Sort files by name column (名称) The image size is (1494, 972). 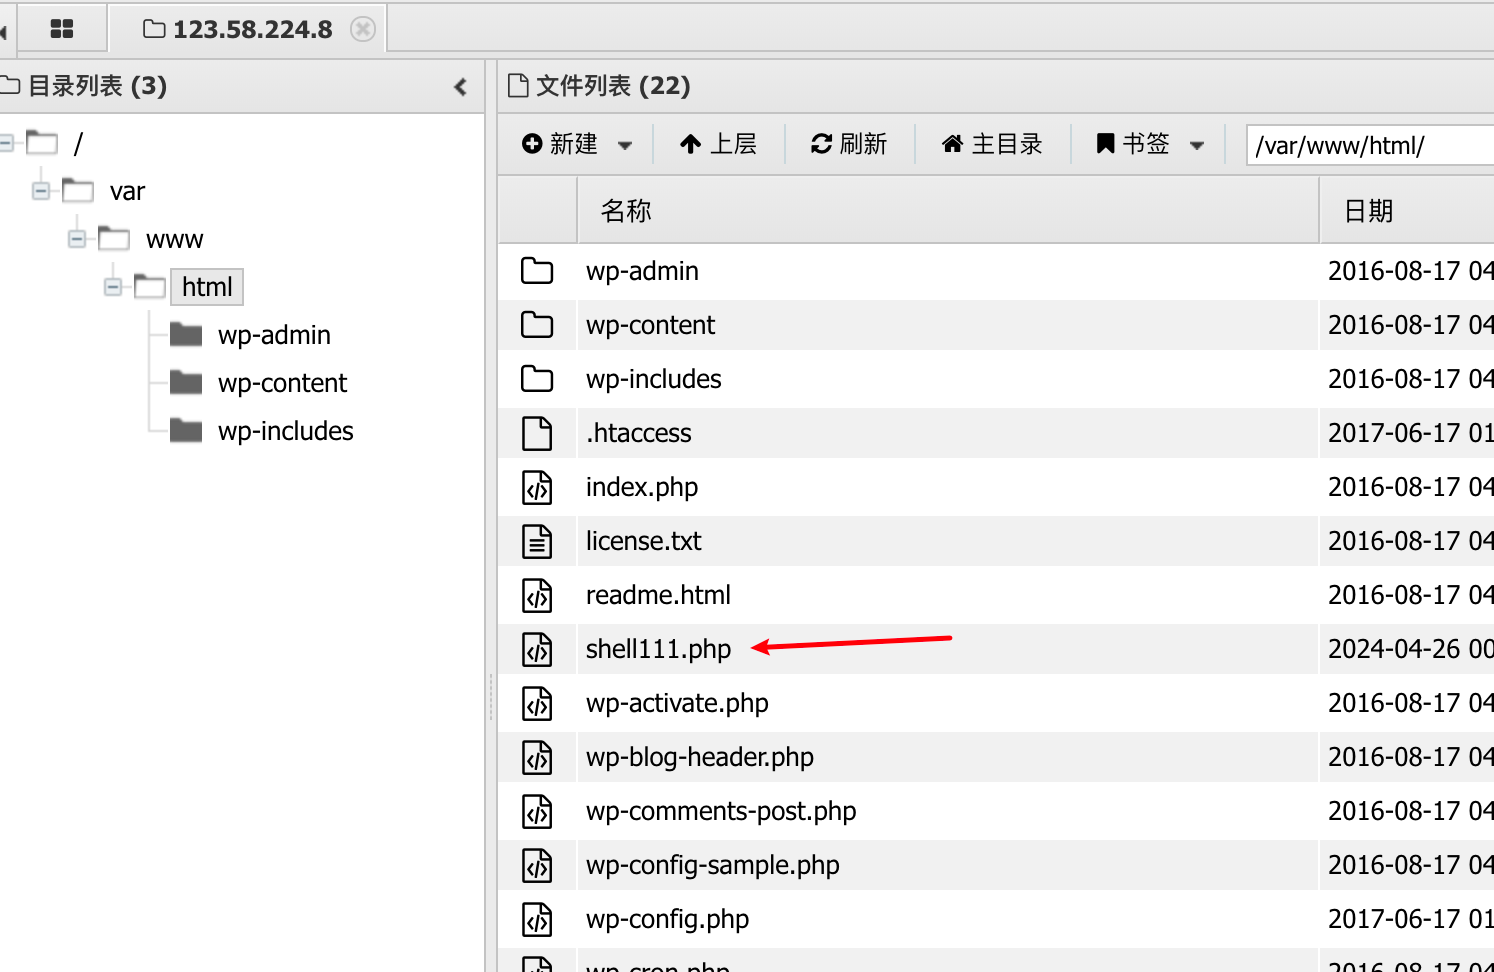click(x=626, y=211)
